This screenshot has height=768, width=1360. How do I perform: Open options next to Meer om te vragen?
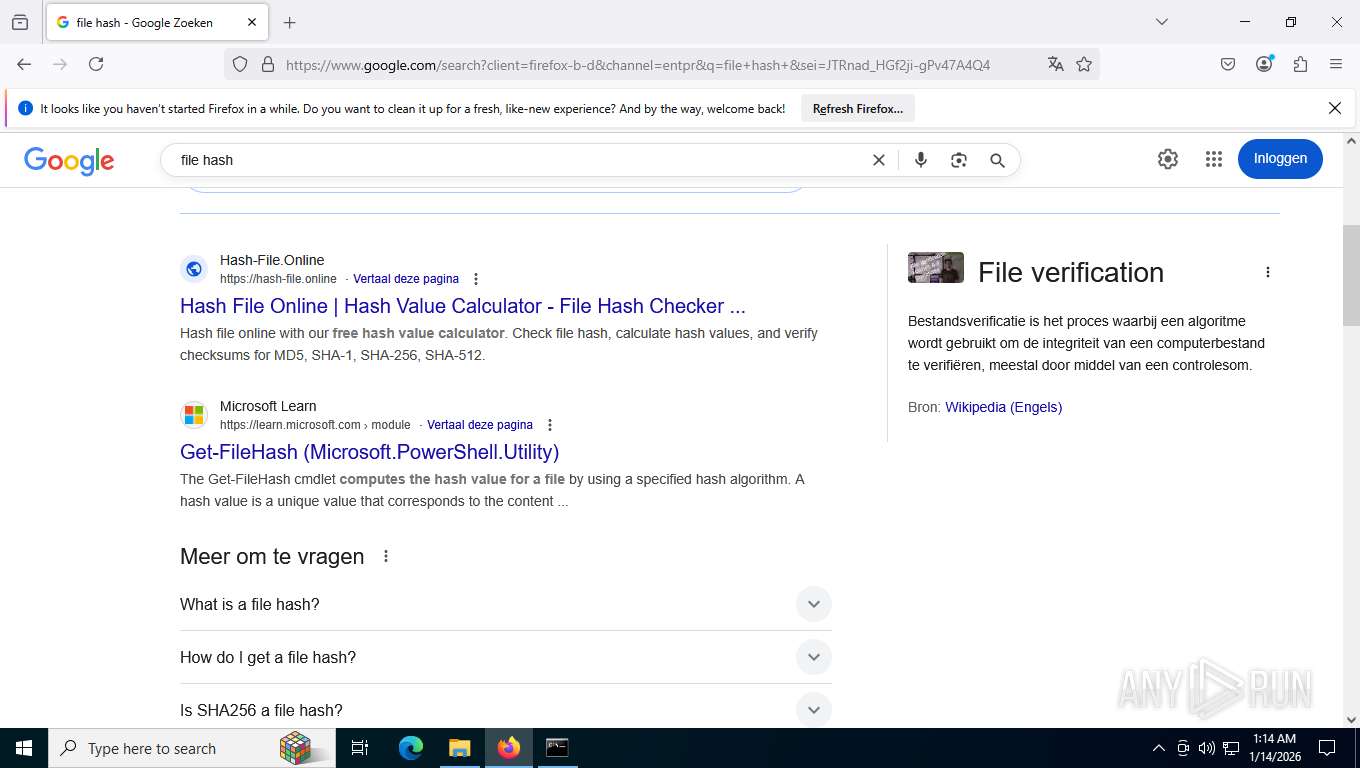pyautogui.click(x=386, y=557)
